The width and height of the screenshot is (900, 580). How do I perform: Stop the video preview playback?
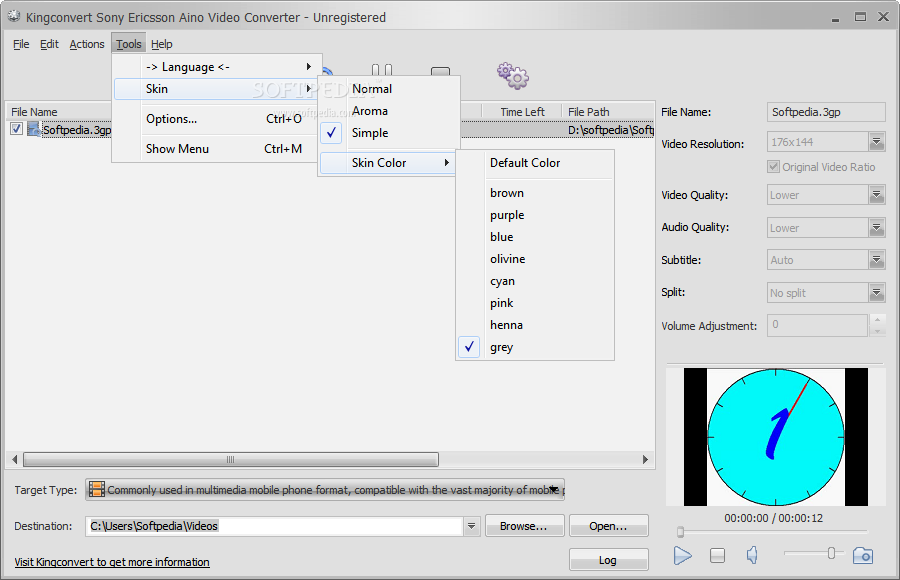(717, 555)
